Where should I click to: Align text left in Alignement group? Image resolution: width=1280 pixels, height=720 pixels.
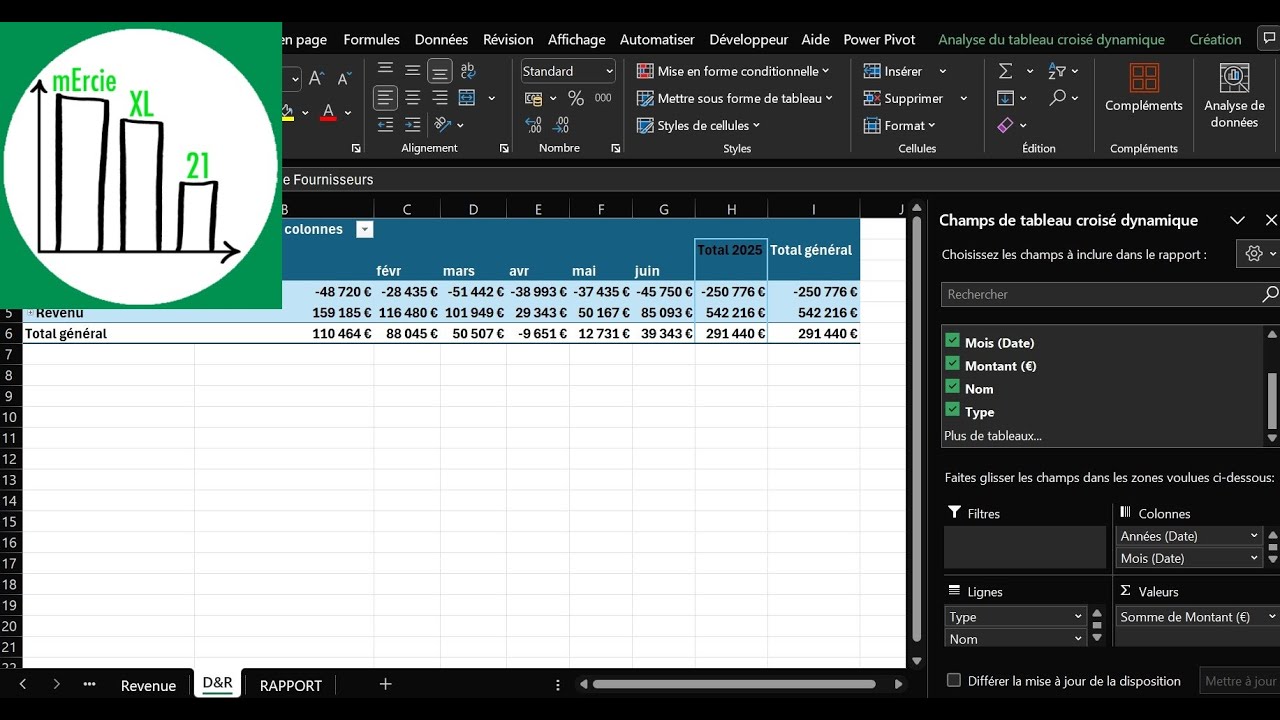pos(385,98)
